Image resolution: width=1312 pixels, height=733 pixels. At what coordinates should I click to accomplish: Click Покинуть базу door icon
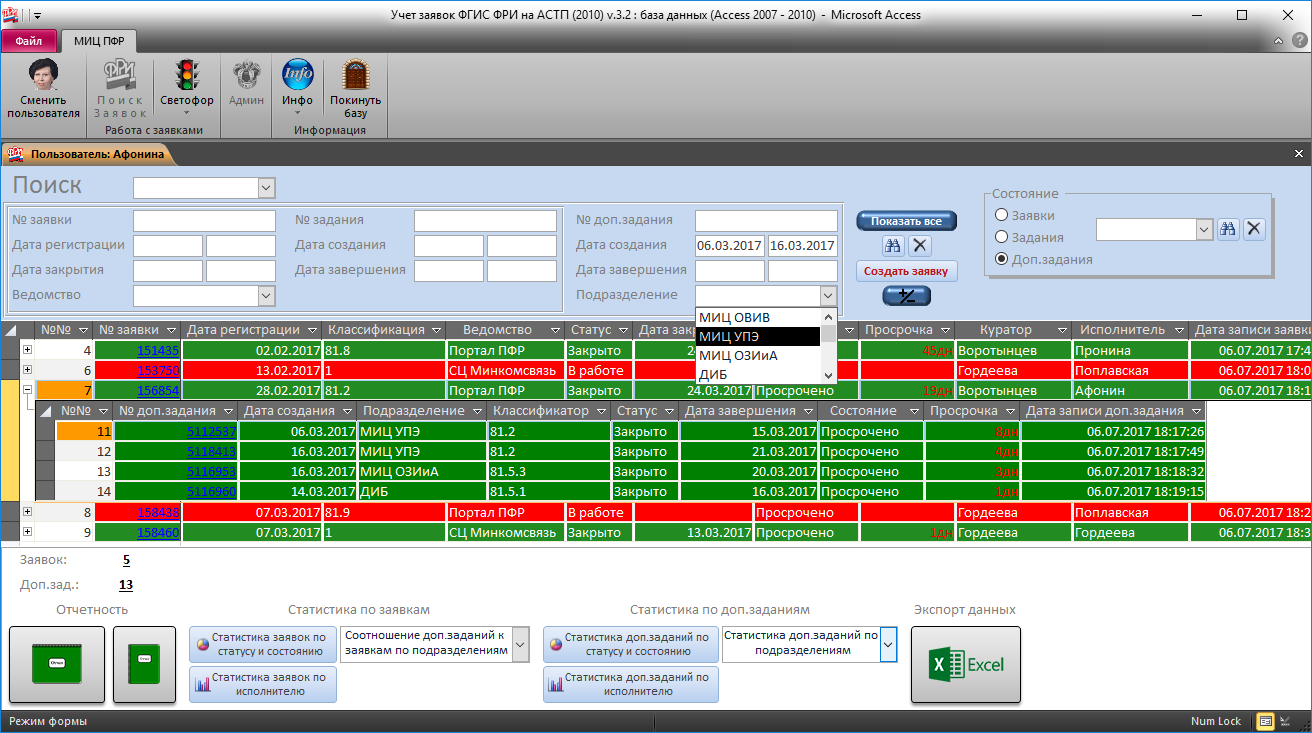click(x=355, y=78)
